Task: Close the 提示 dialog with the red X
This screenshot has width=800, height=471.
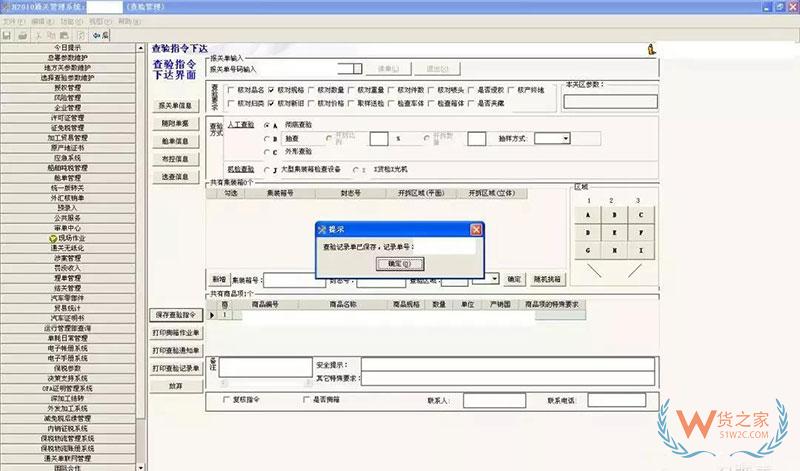Action: pos(476,230)
